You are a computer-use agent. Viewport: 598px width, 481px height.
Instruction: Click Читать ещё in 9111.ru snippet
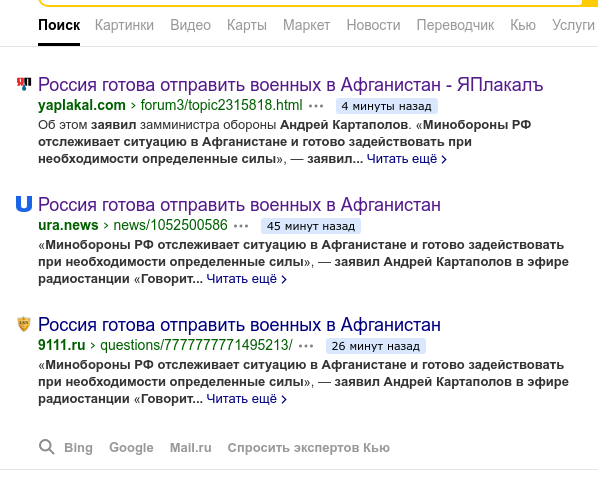[246, 399]
